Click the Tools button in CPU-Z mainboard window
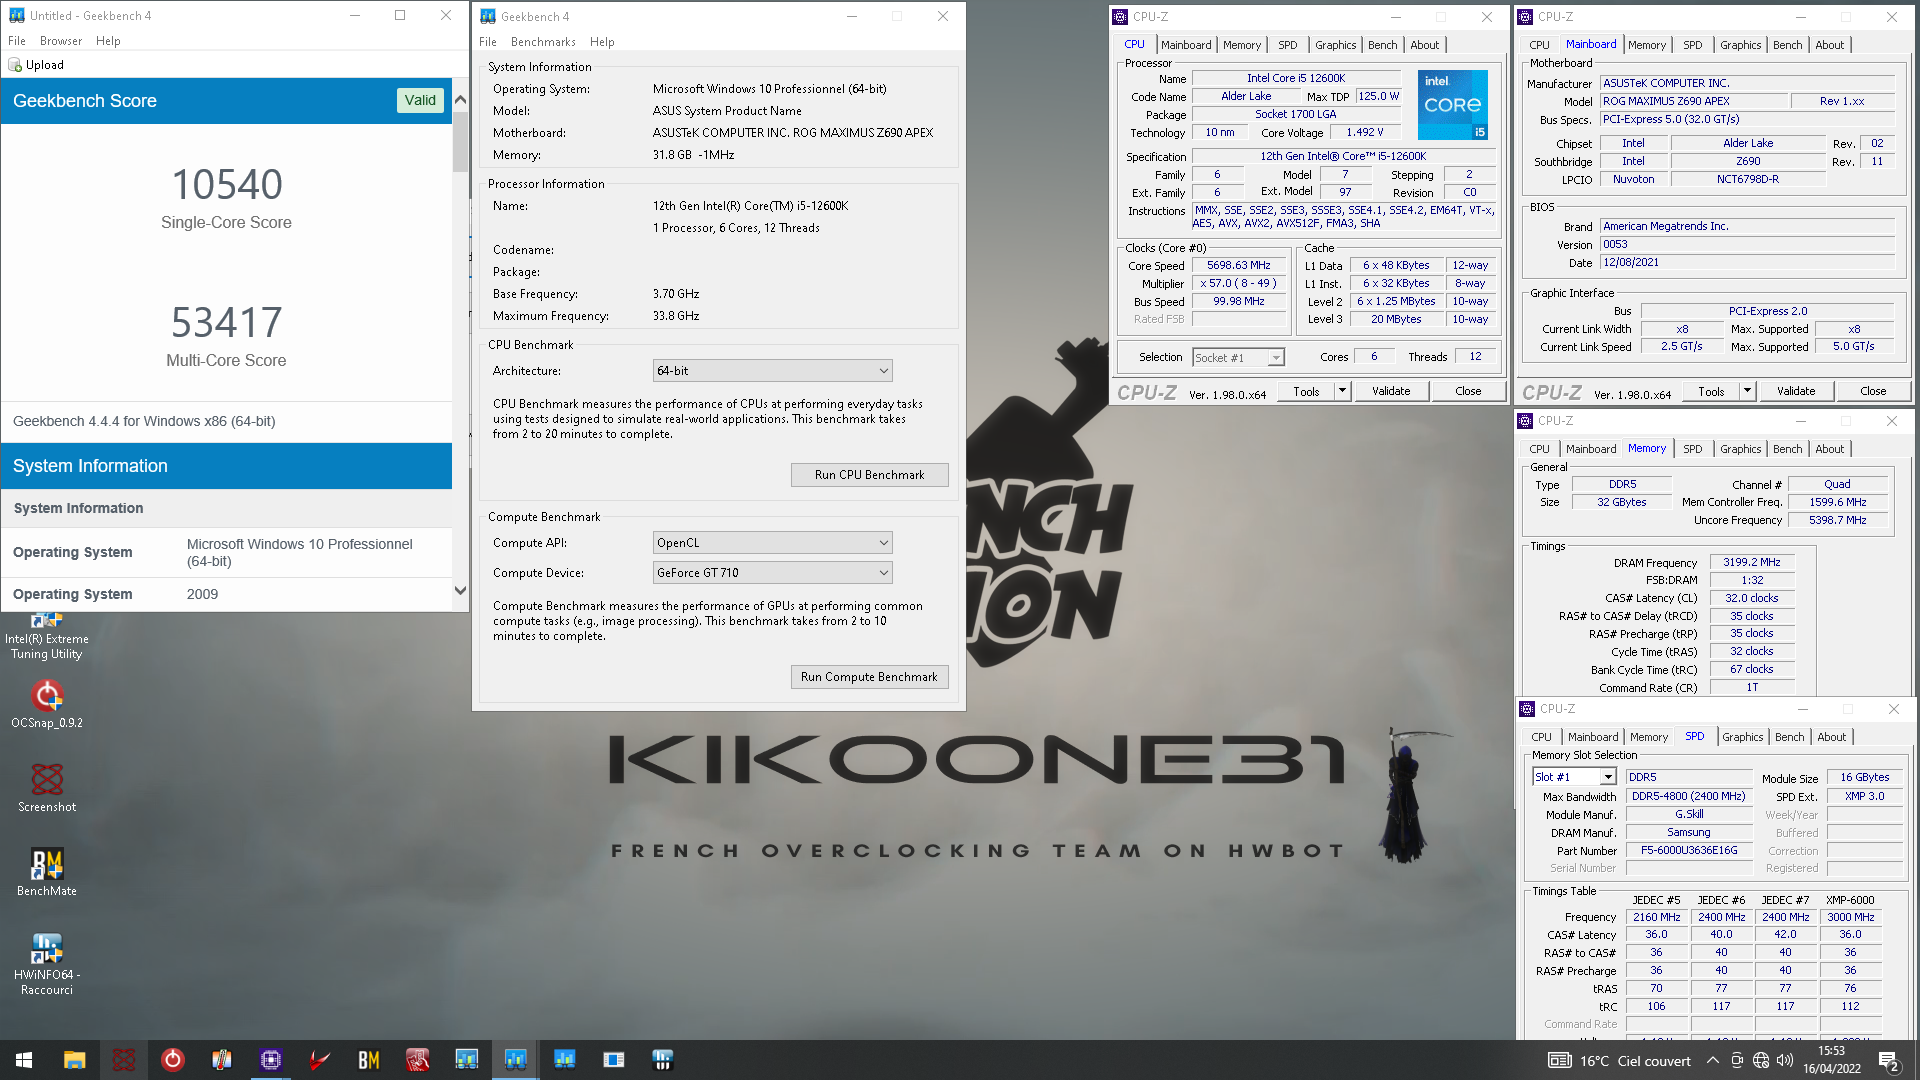Viewport: 1920px width, 1080px height. pos(1711,391)
